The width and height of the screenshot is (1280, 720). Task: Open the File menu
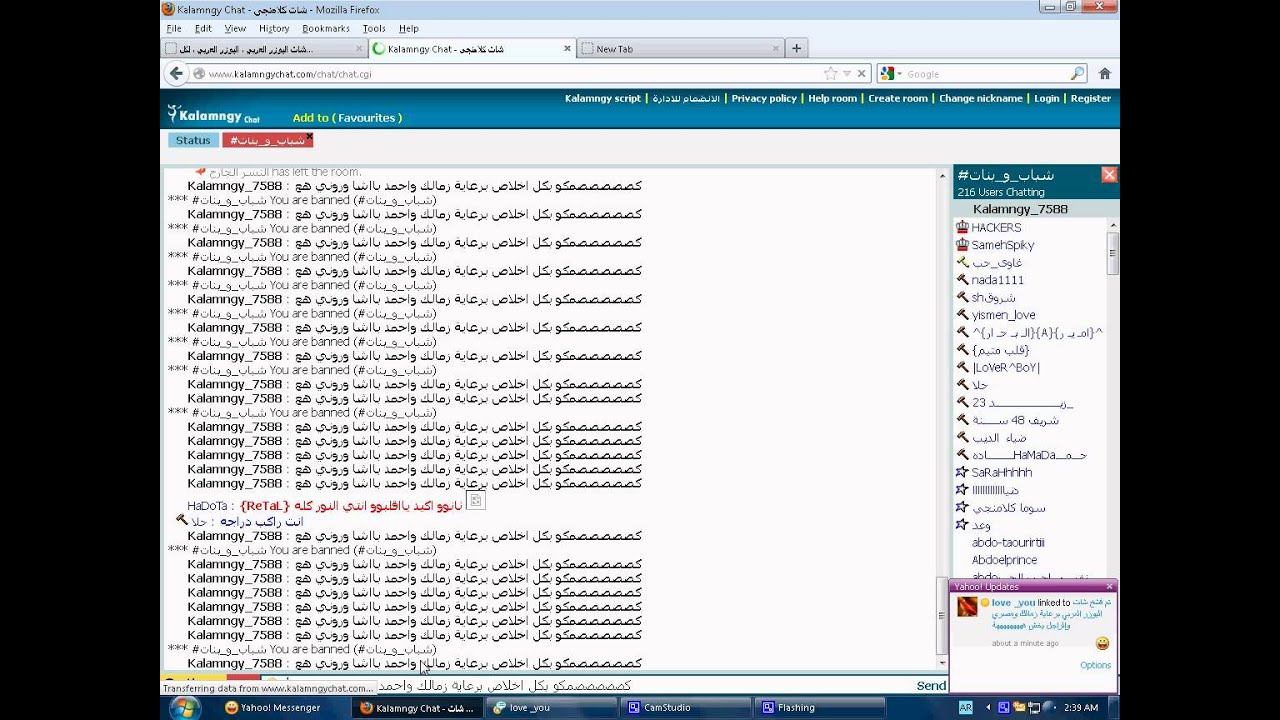174,28
